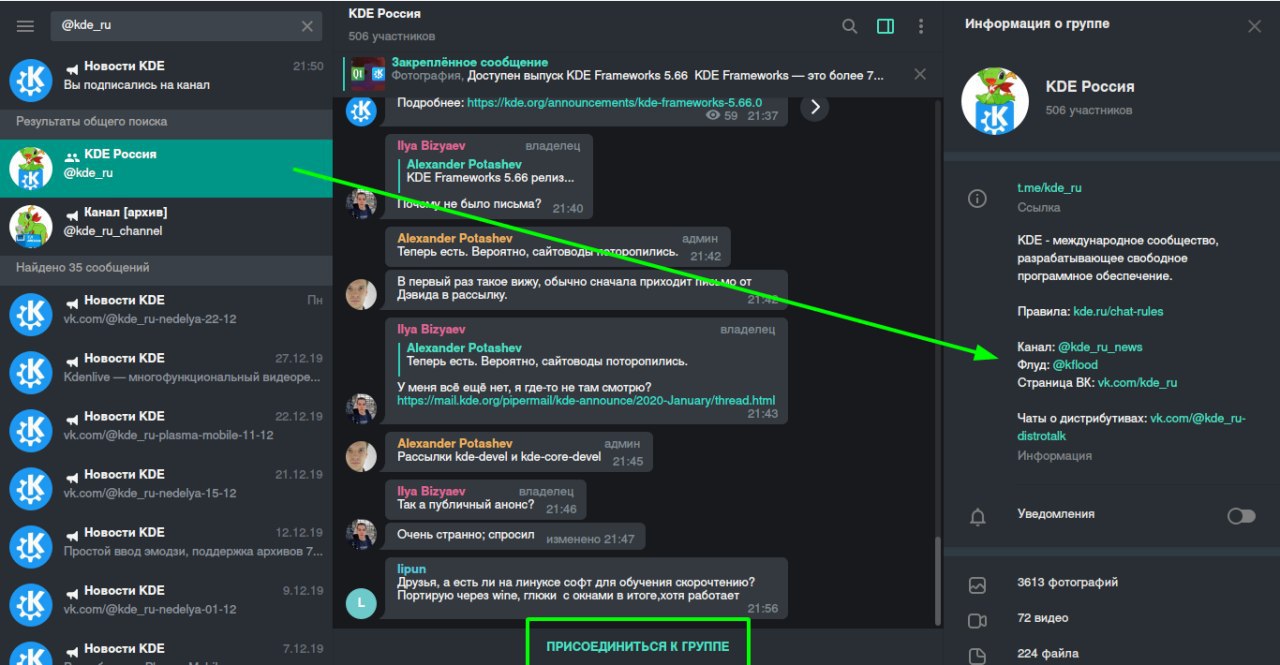1280x665 pixels.
Task: Open the 72 видео shared videos
Action: (x=1042, y=618)
